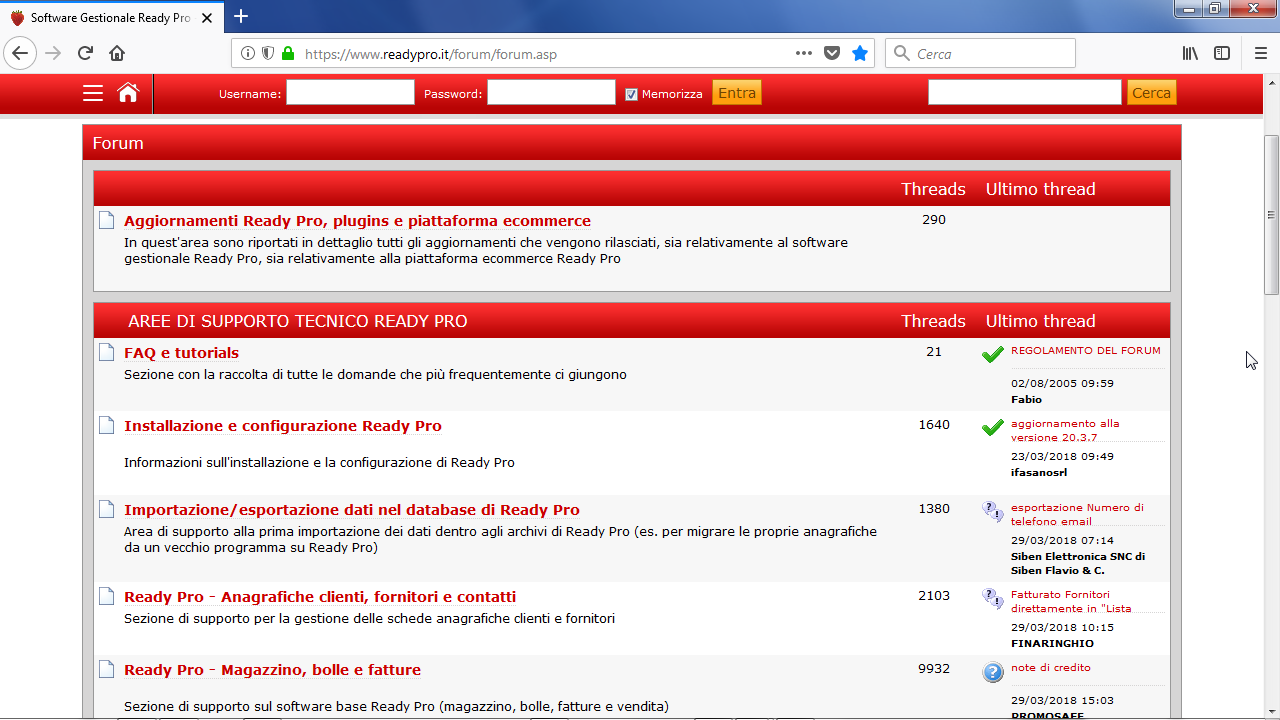Click AREE DI SUPPORTO TECNICO READY PRO heading
Viewport: 1280px width, 720px height.
(298, 322)
